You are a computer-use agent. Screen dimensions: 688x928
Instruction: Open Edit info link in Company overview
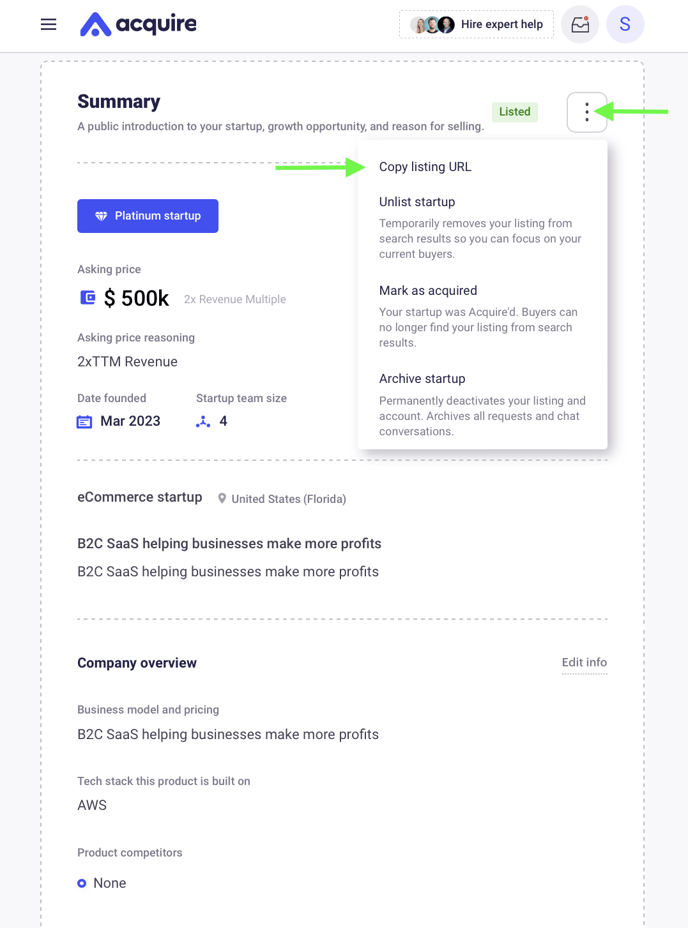[584, 662]
